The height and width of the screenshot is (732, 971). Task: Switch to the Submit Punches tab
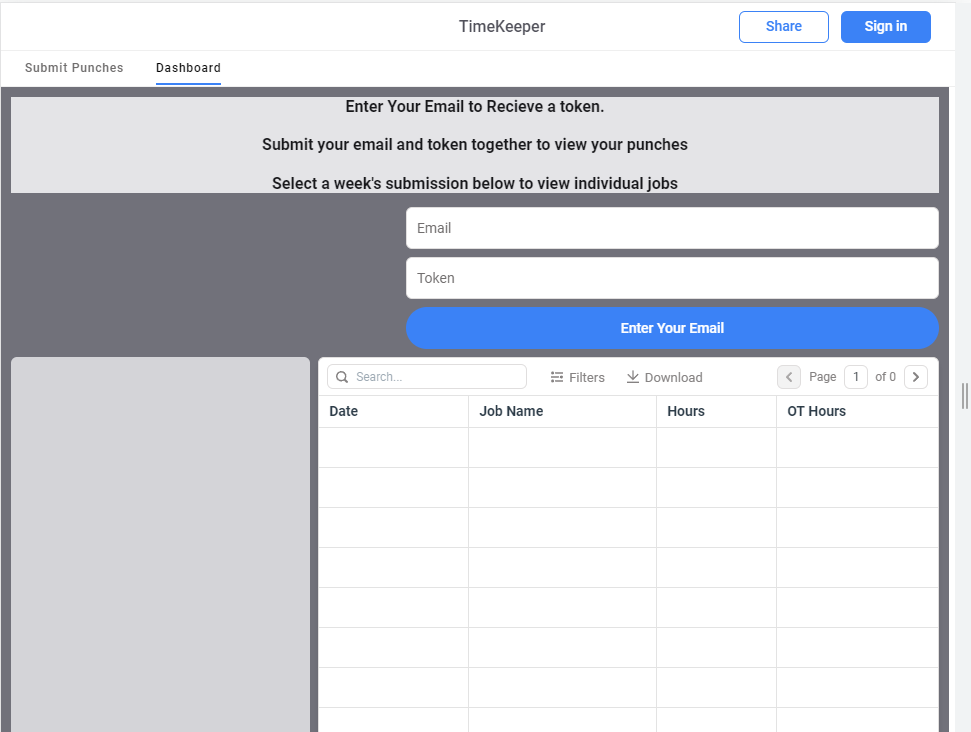click(x=74, y=68)
